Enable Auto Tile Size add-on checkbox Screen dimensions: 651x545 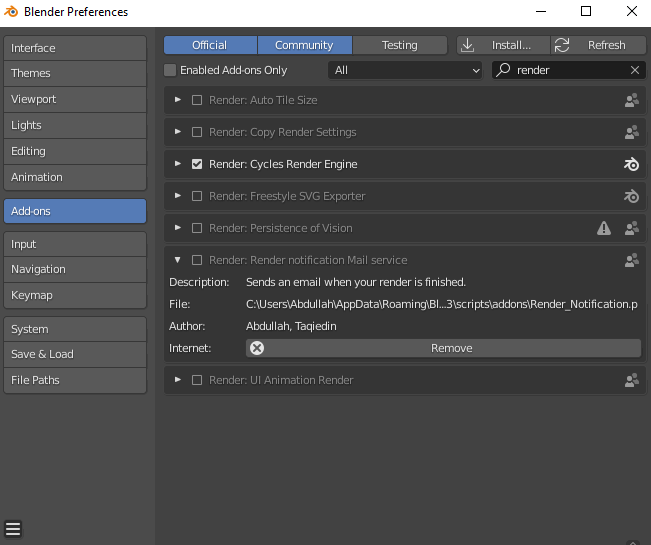point(197,100)
